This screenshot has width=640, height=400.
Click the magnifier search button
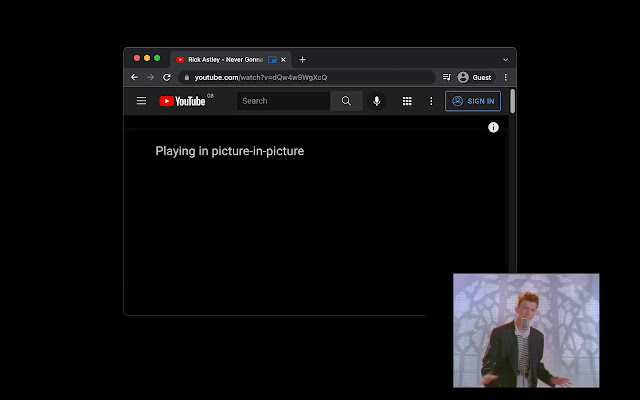click(x=346, y=101)
